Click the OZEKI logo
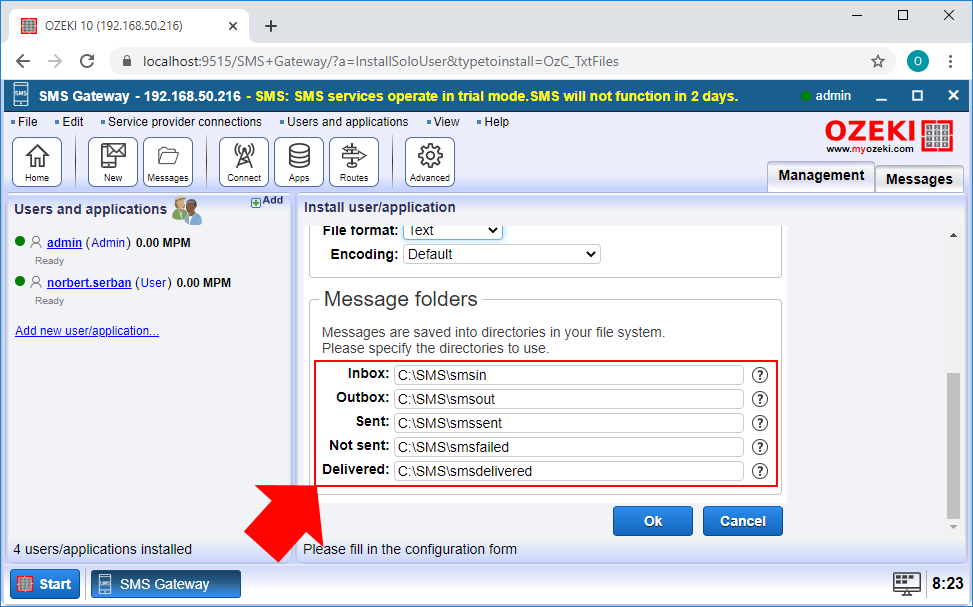Screen dimensions: 973x607 (889, 135)
